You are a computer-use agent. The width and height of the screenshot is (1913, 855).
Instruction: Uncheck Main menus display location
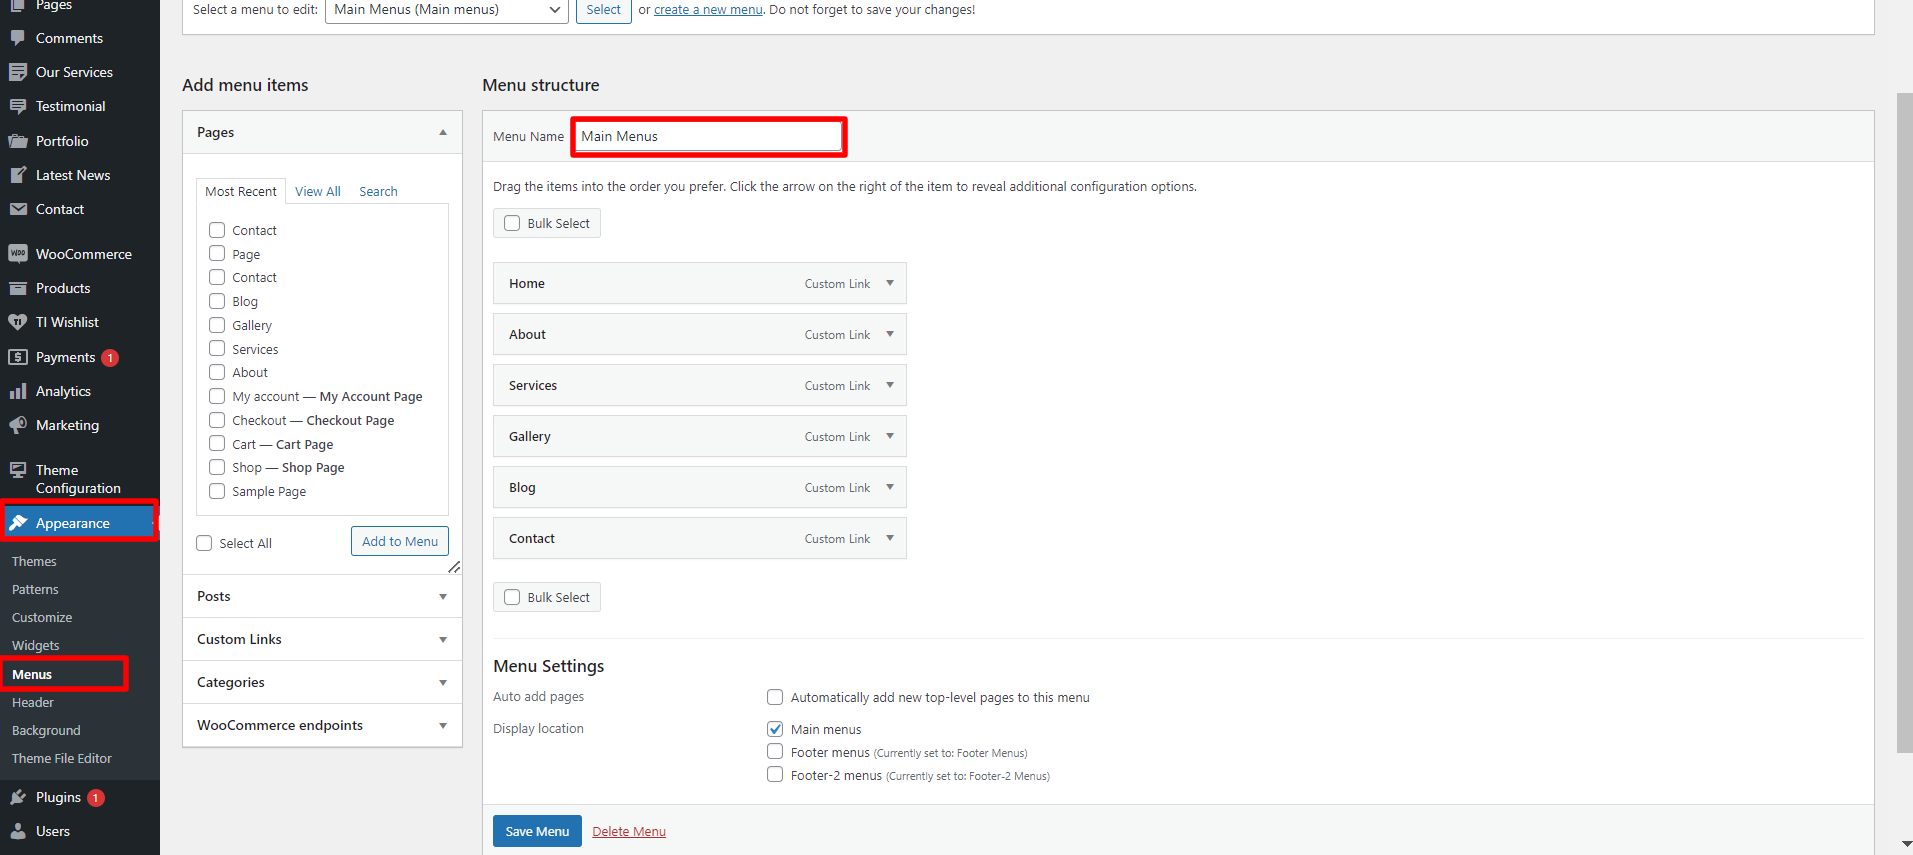coord(775,729)
